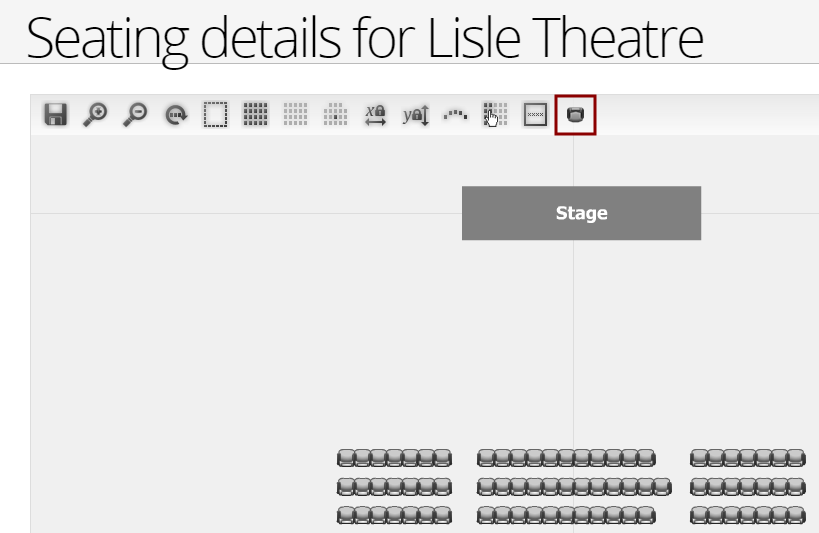This screenshot has width=819, height=533.
Task: Choose the solid seat grid tool
Action: [255, 114]
